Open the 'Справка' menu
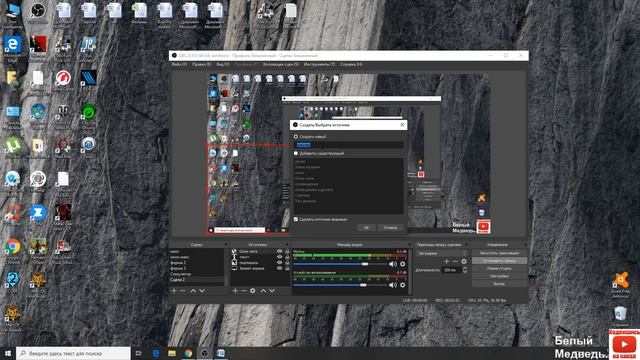Screen dimensions: 640x360 coord(351,64)
